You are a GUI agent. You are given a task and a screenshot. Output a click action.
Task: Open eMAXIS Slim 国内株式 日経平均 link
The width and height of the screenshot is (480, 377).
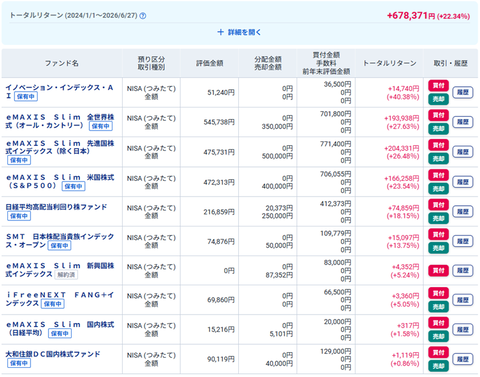tap(60, 328)
